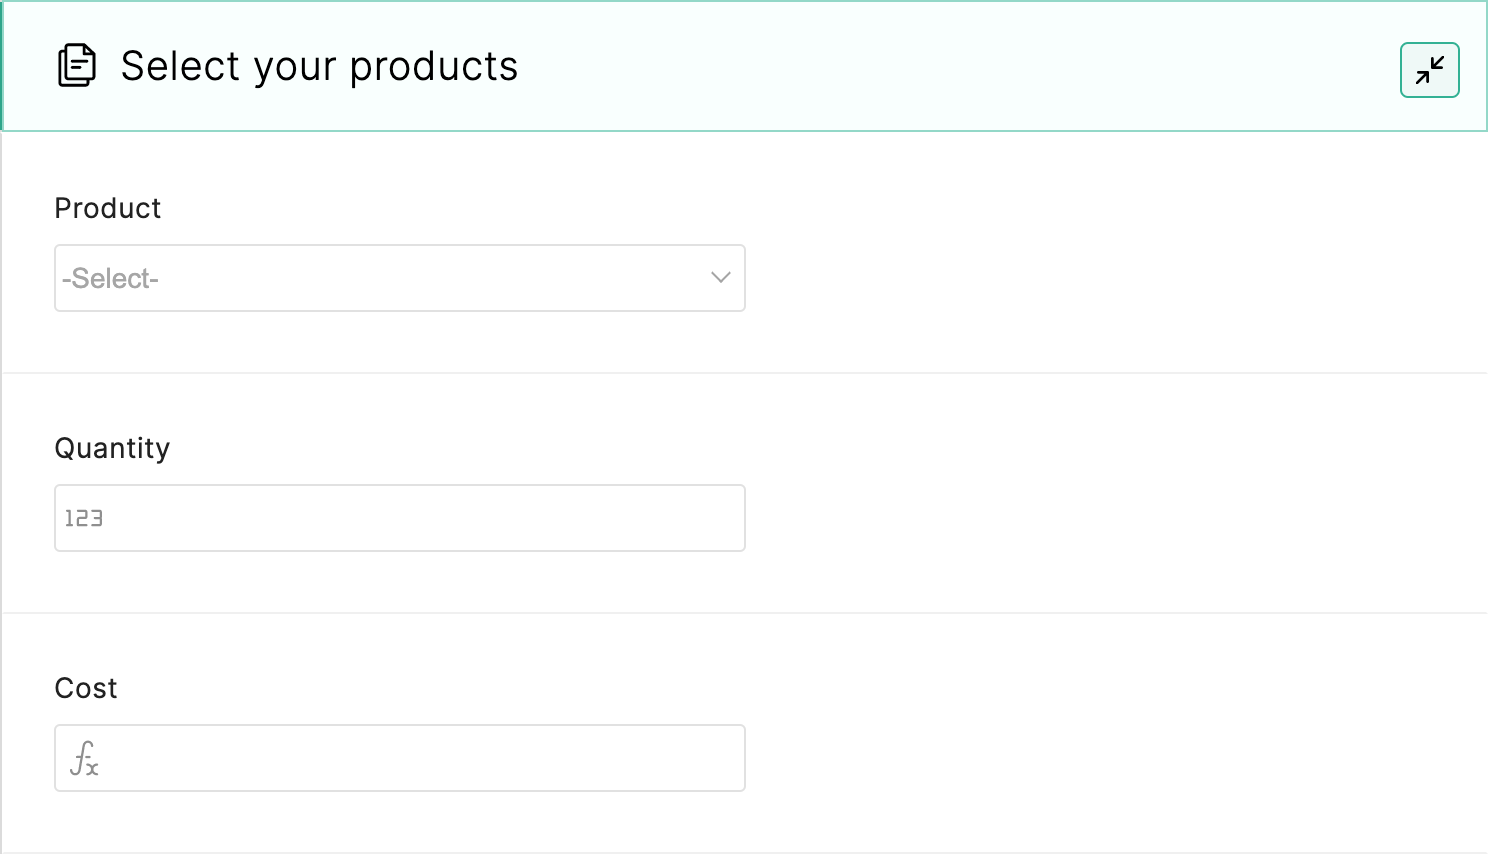Click the divider between Product and Quantity
The width and height of the screenshot is (1488, 854).
pyautogui.click(x=744, y=373)
